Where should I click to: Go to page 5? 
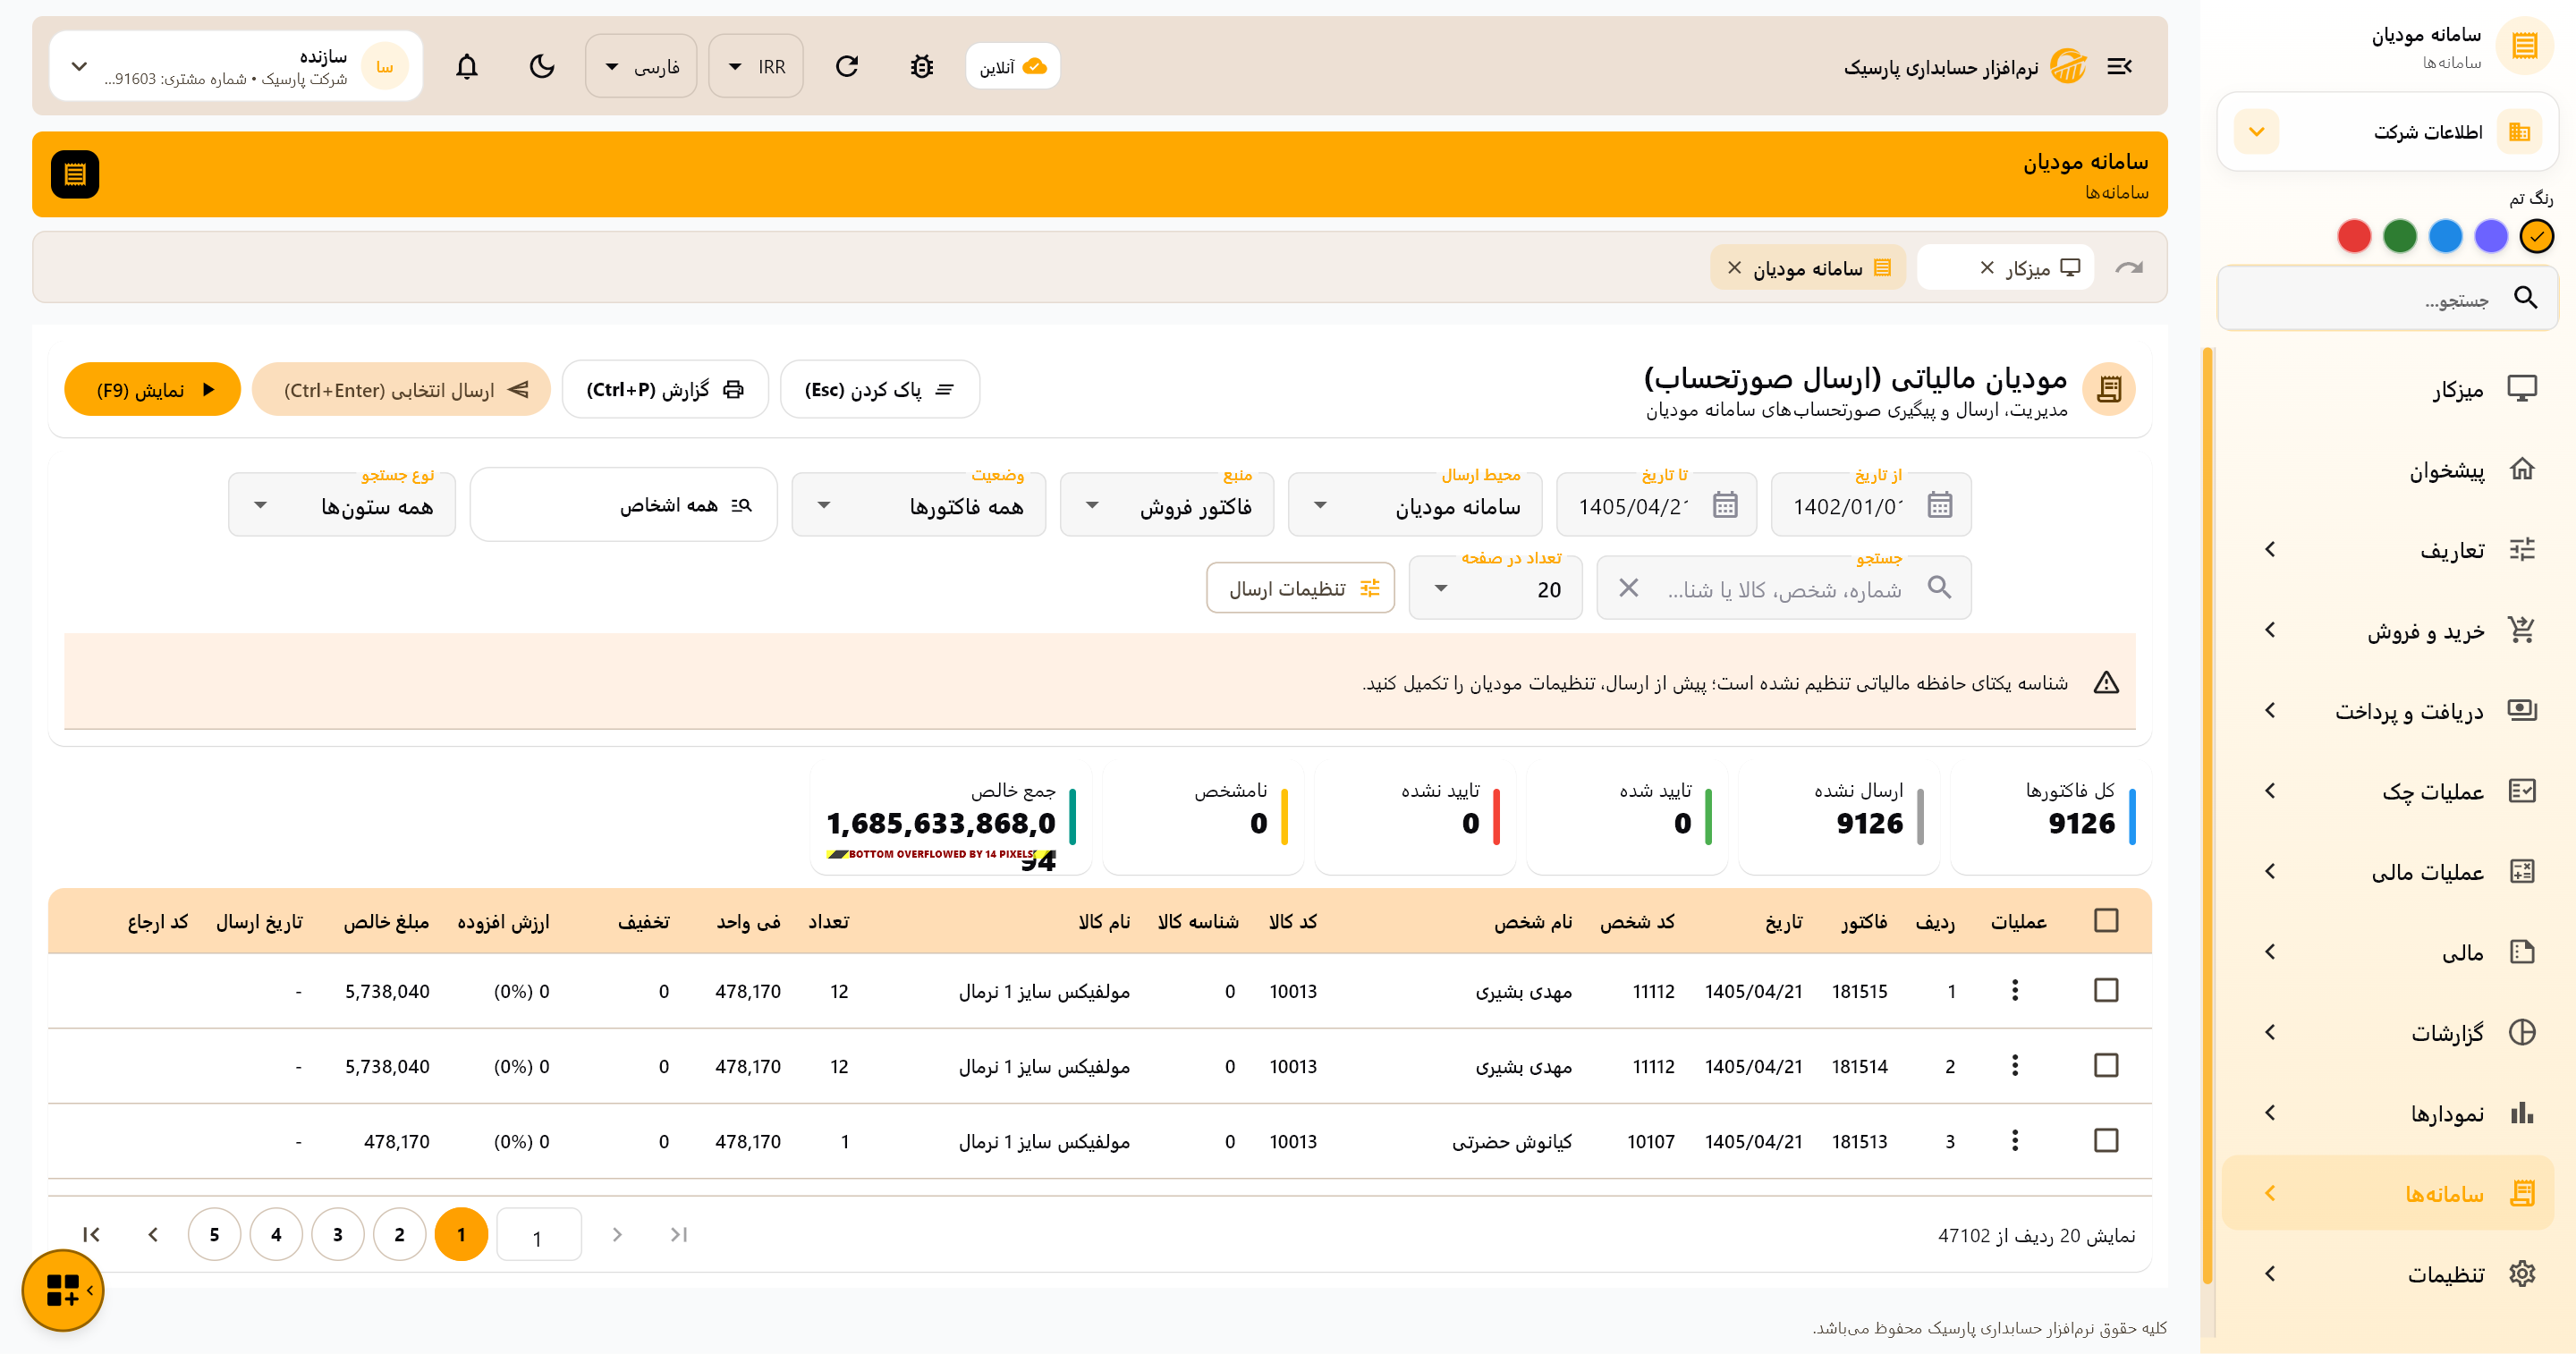214,1234
